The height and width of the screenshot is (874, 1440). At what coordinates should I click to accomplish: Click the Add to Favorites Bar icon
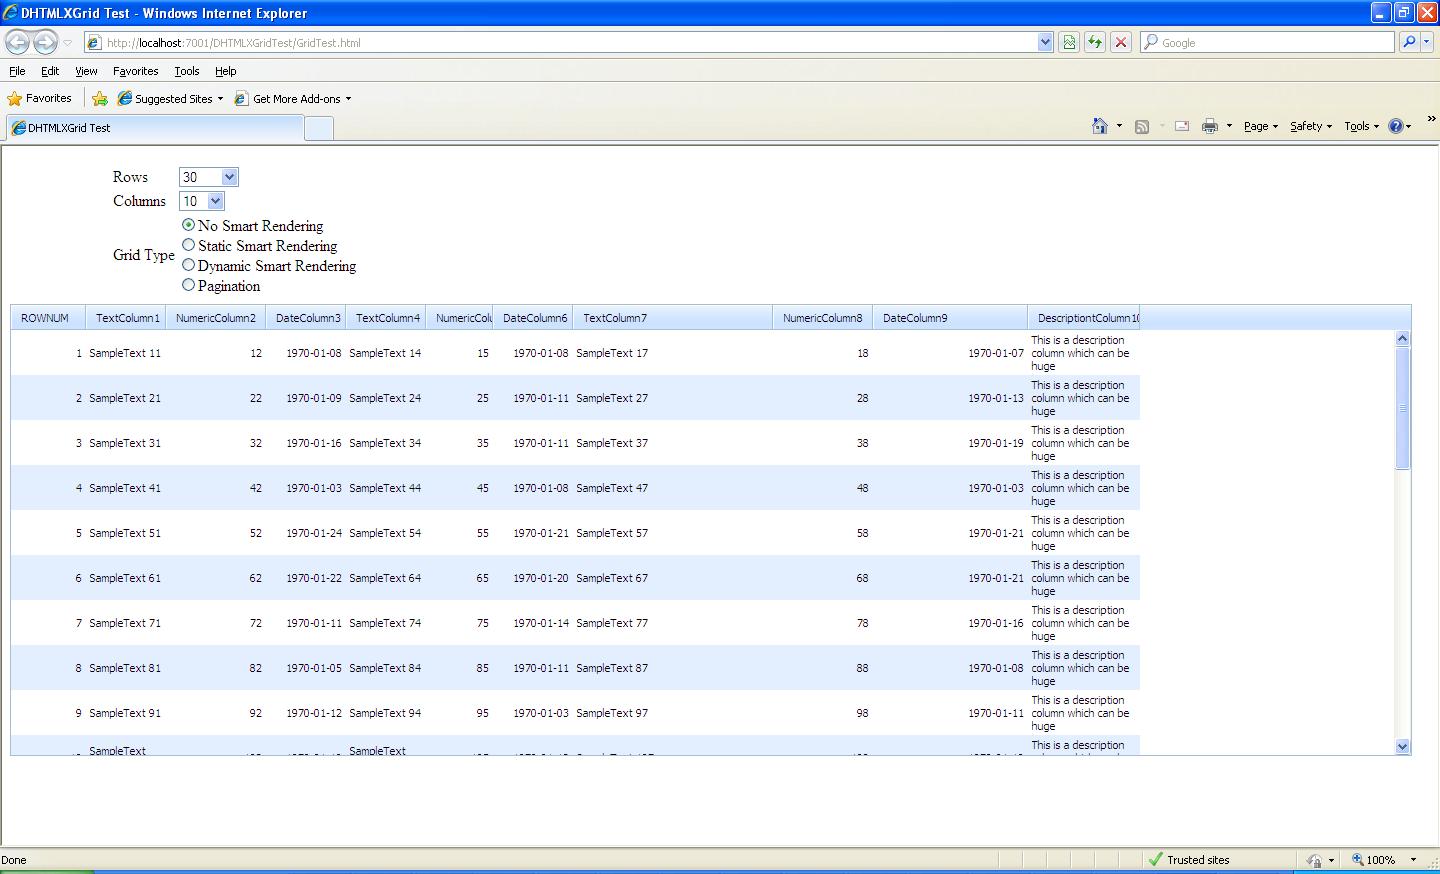[x=100, y=98]
